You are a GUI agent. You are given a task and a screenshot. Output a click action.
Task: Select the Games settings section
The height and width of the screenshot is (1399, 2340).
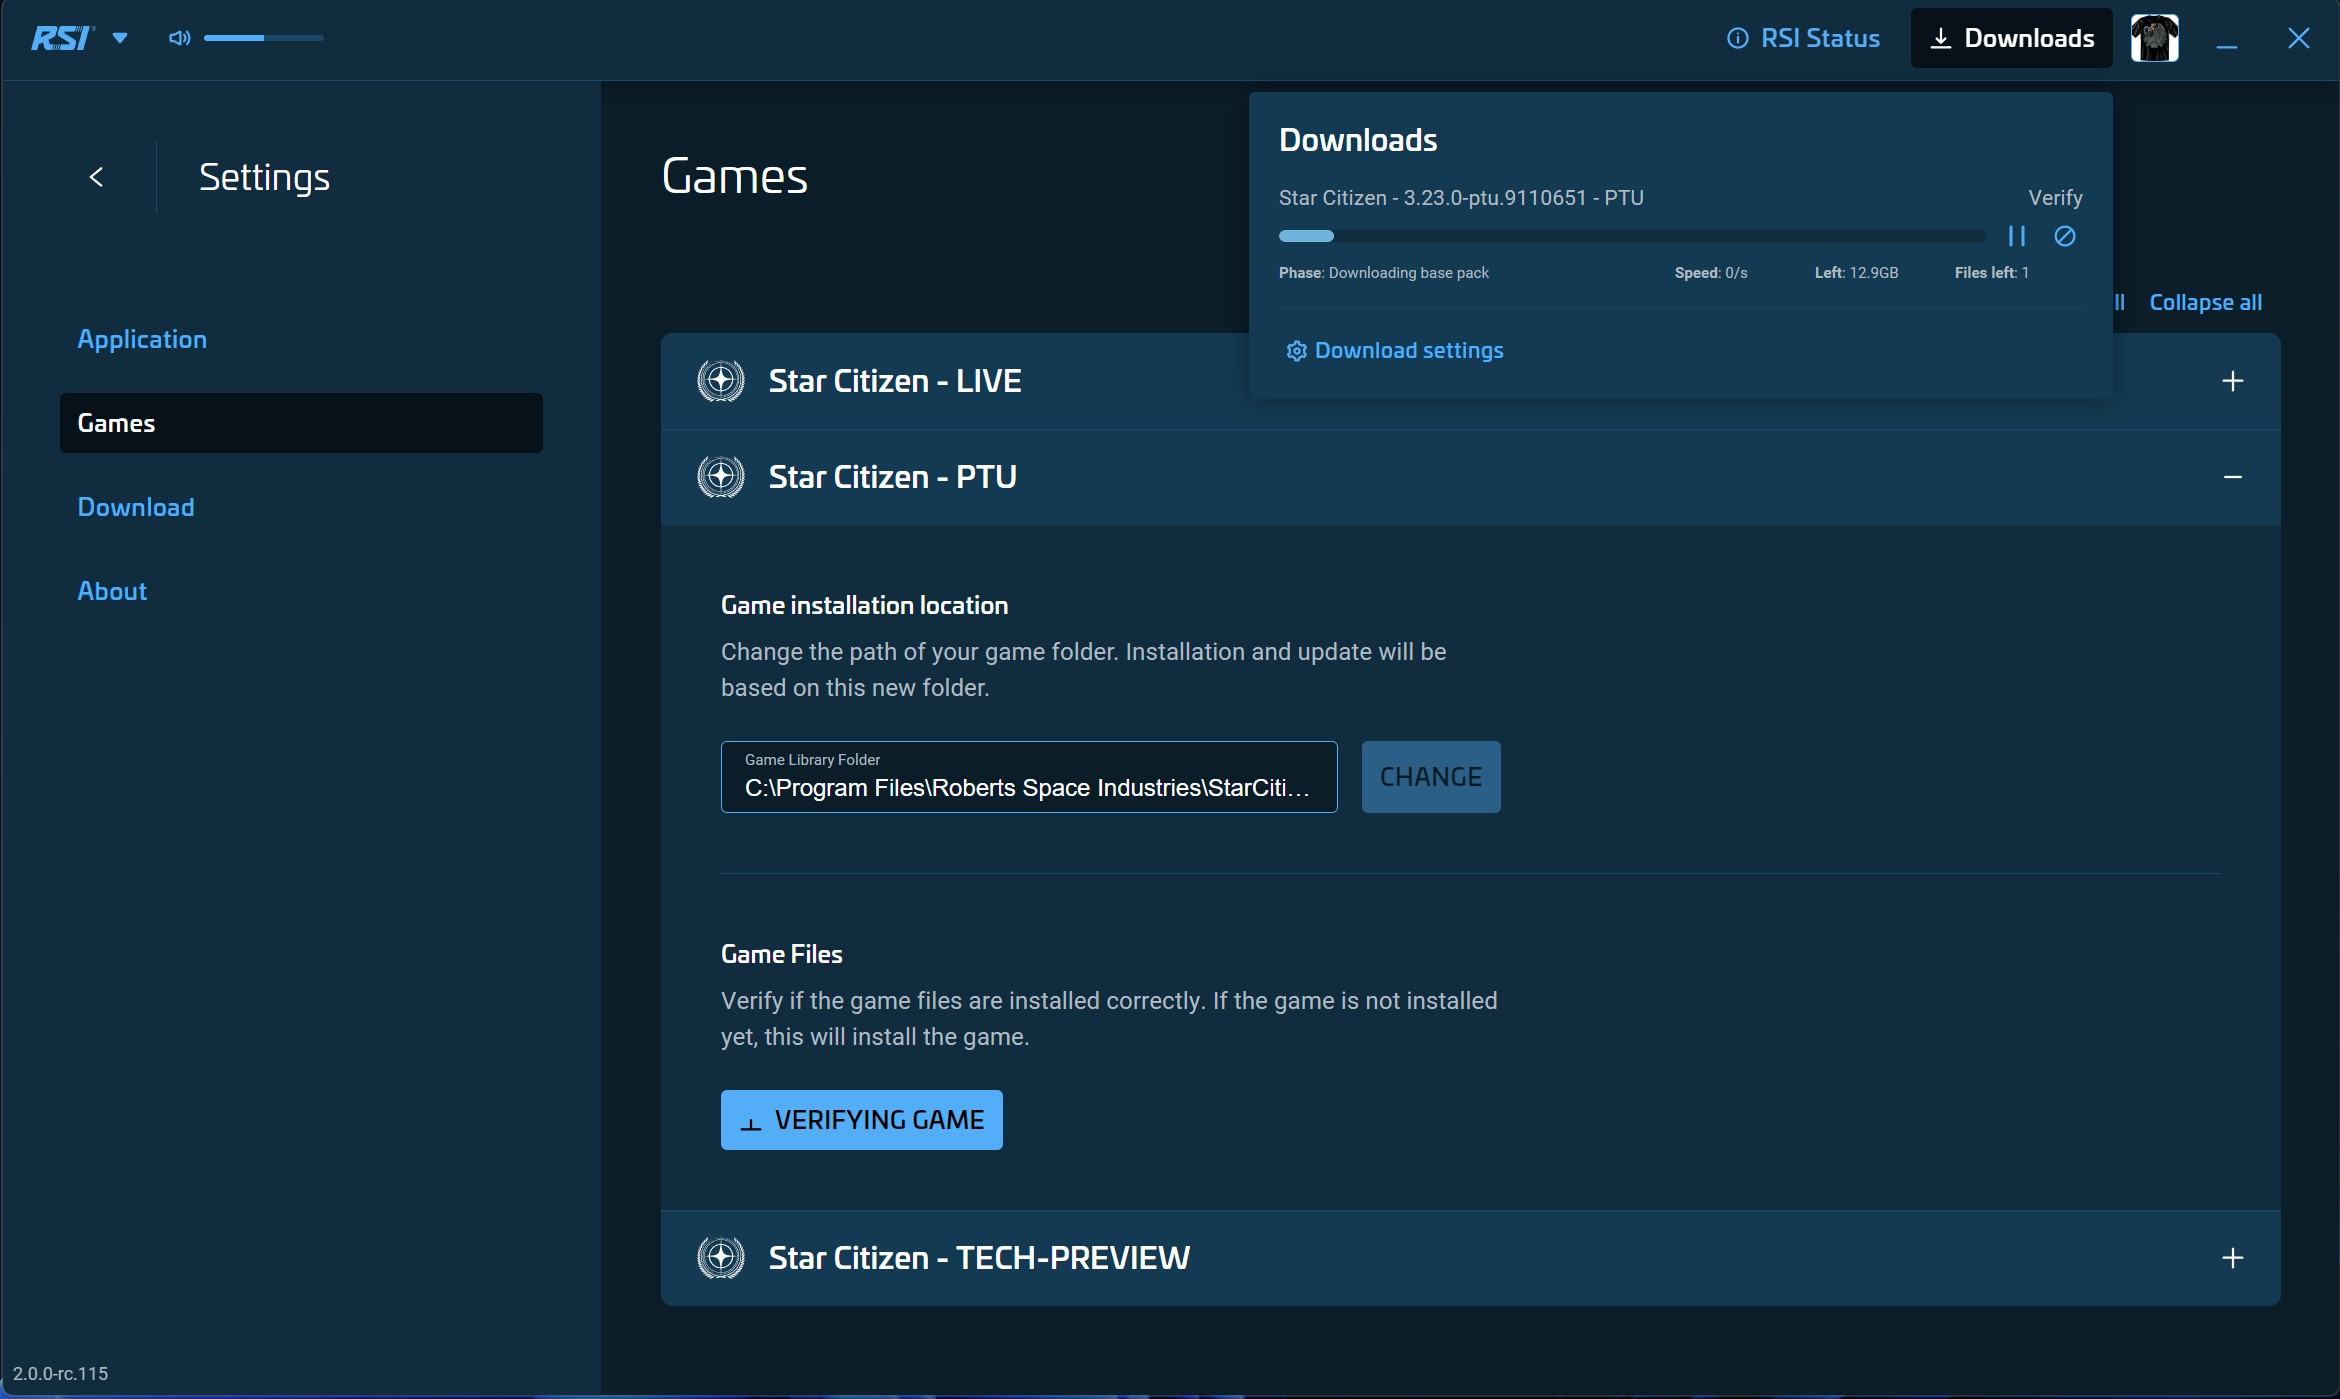[x=301, y=423]
